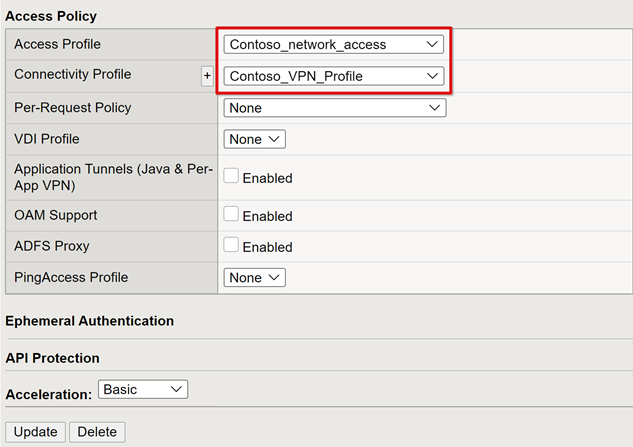Screen dimensions: 633x447
Task: Open the Per-Request Policy dropdown
Action: coord(334,107)
